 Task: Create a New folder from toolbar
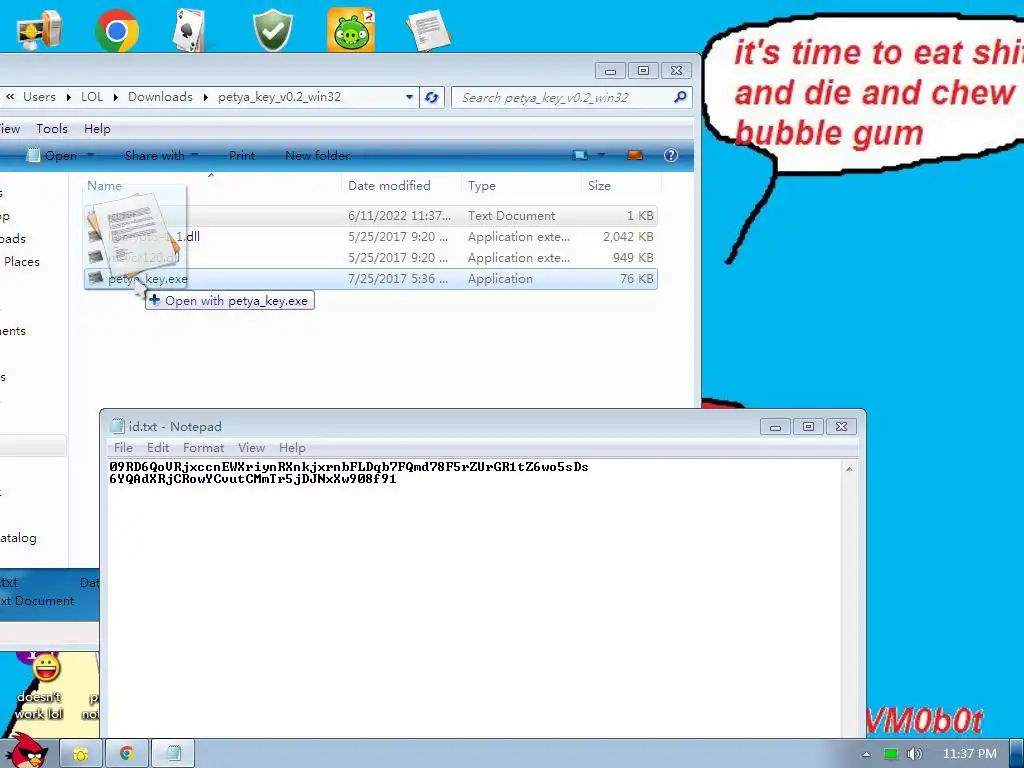click(317, 155)
